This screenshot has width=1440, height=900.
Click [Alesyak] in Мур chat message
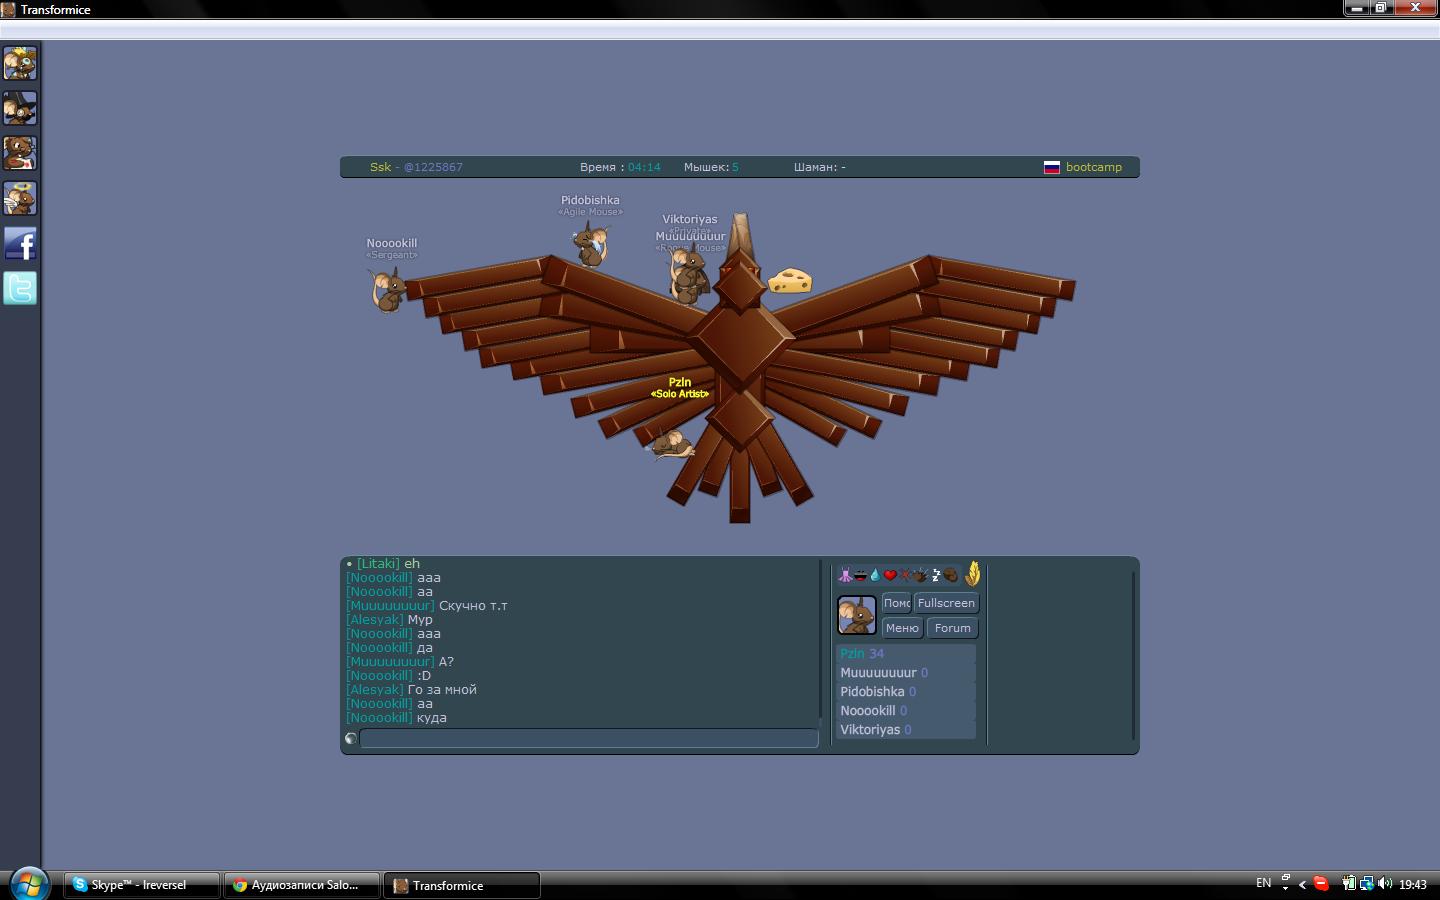click(375, 620)
